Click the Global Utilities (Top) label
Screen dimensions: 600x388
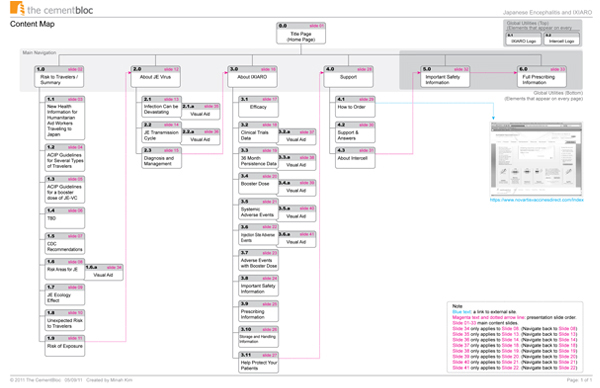pos(527,23)
